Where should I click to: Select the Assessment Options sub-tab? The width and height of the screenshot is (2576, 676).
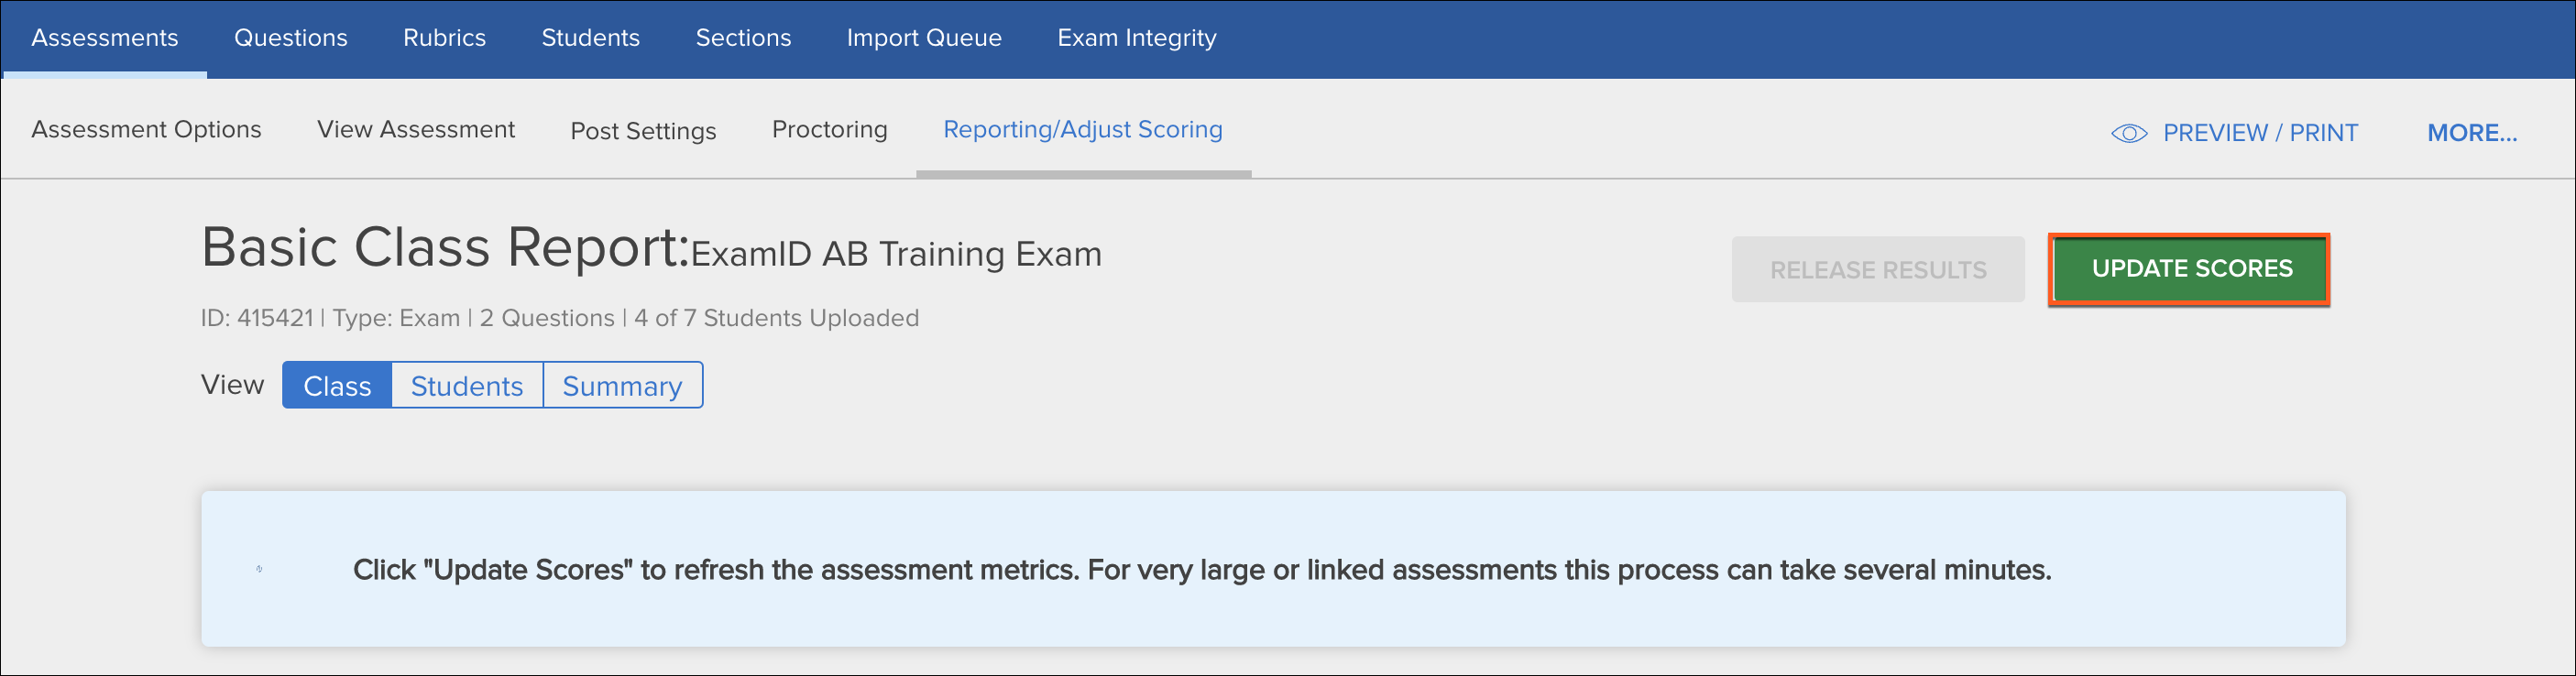click(146, 130)
